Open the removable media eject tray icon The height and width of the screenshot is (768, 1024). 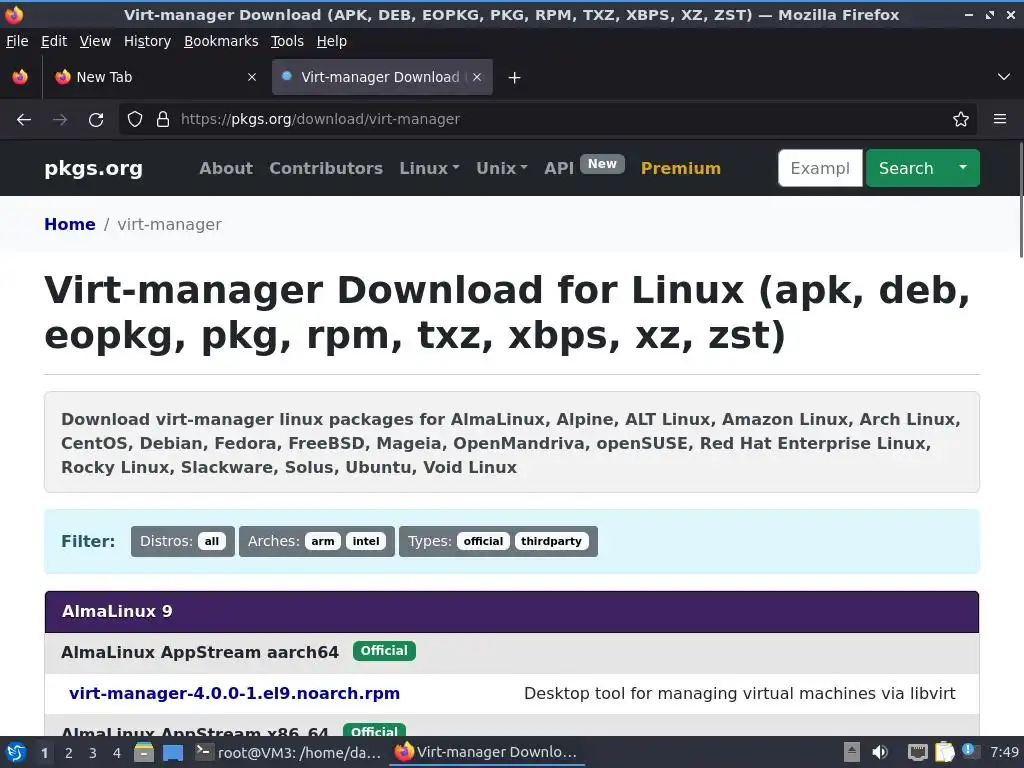(852, 752)
